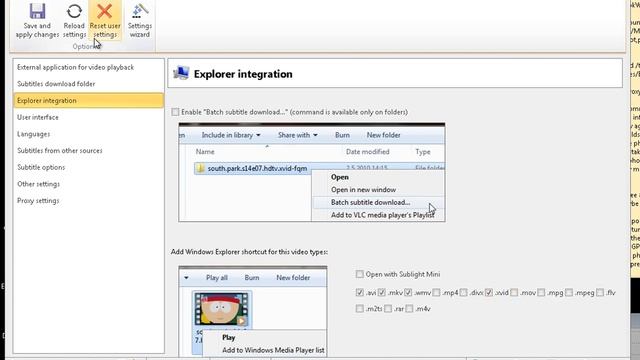Uncheck the .mkv file type
Viewport: 640px width, 360px height.
coord(382,293)
